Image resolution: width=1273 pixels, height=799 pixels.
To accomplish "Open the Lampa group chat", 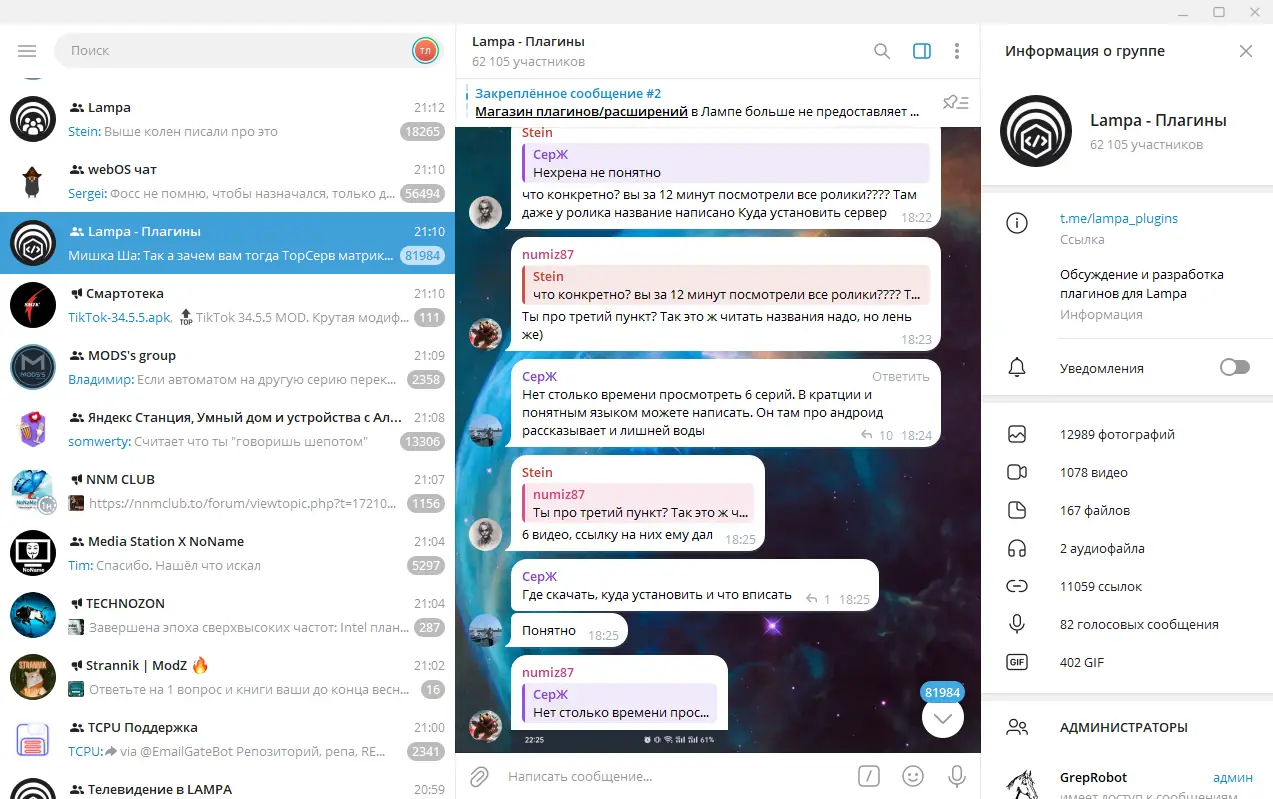I will tap(227, 119).
